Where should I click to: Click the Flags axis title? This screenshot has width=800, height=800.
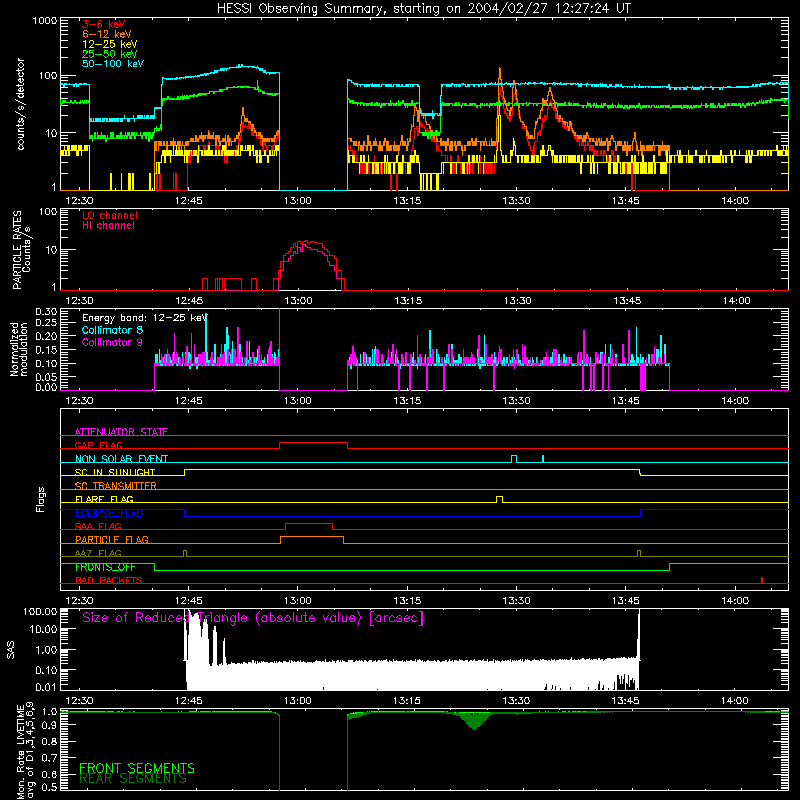tap(41, 499)
